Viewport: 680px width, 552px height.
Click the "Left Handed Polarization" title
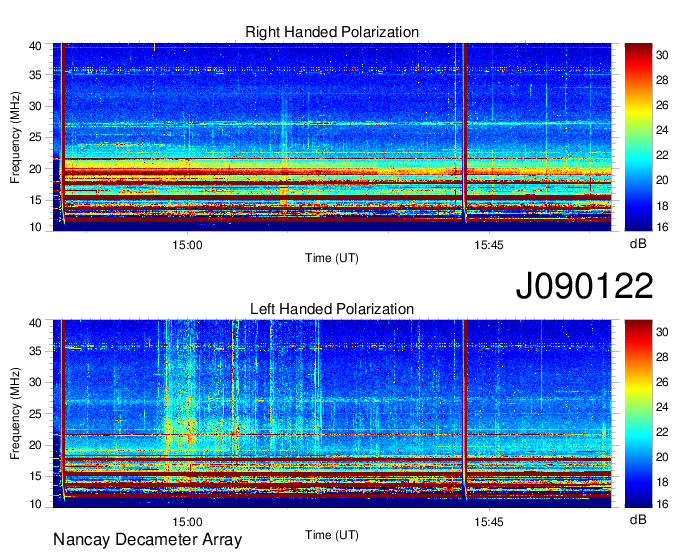pyautogui.click(x=332, y=309)
